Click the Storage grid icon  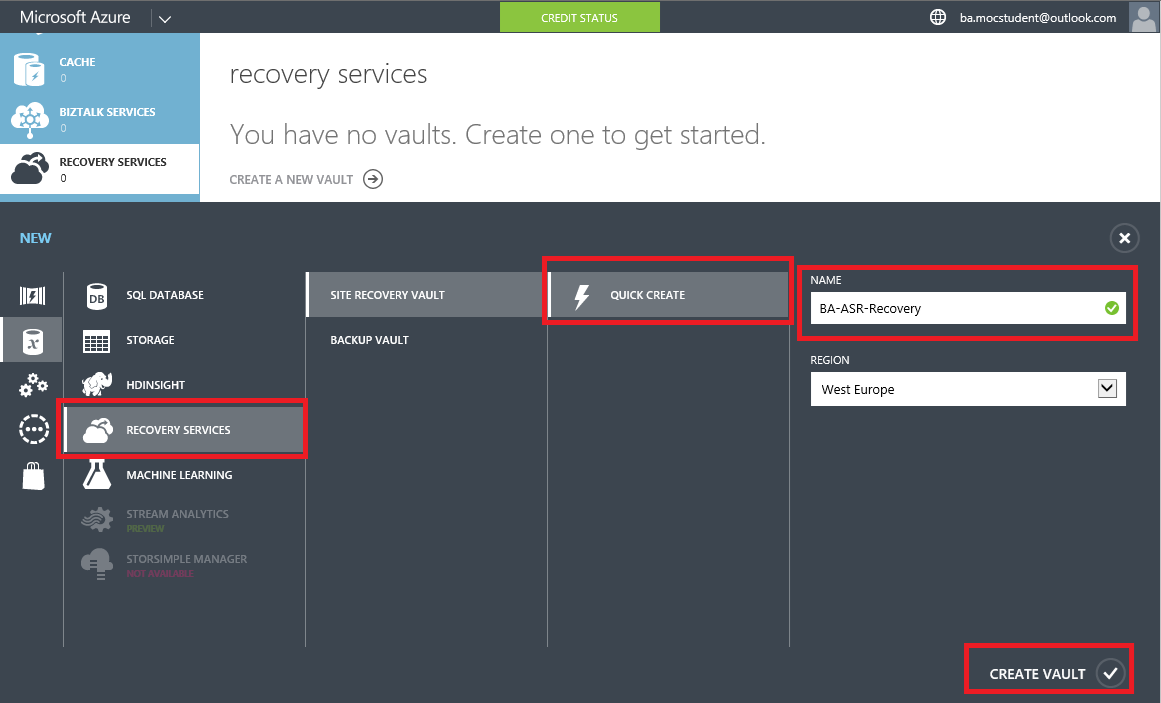point(96,341)
